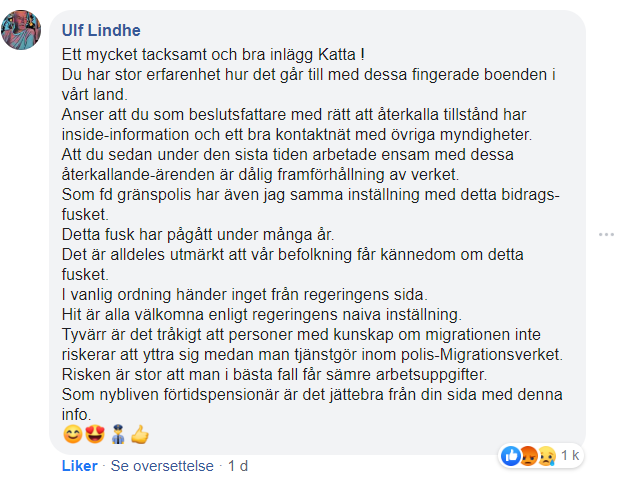
Task: Open Ulf Lindhe's profile name link
Action: [101, 30]
